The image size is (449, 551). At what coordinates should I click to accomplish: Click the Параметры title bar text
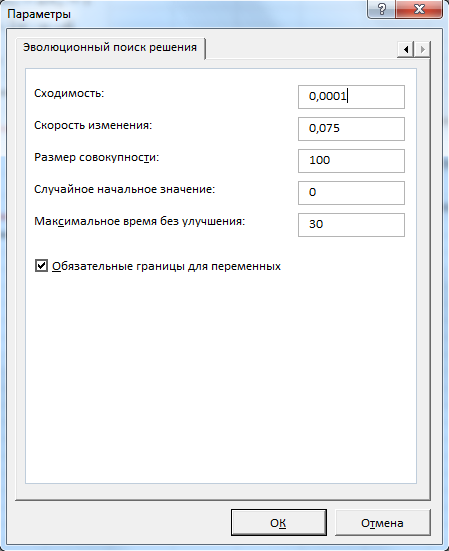(39, 14)
